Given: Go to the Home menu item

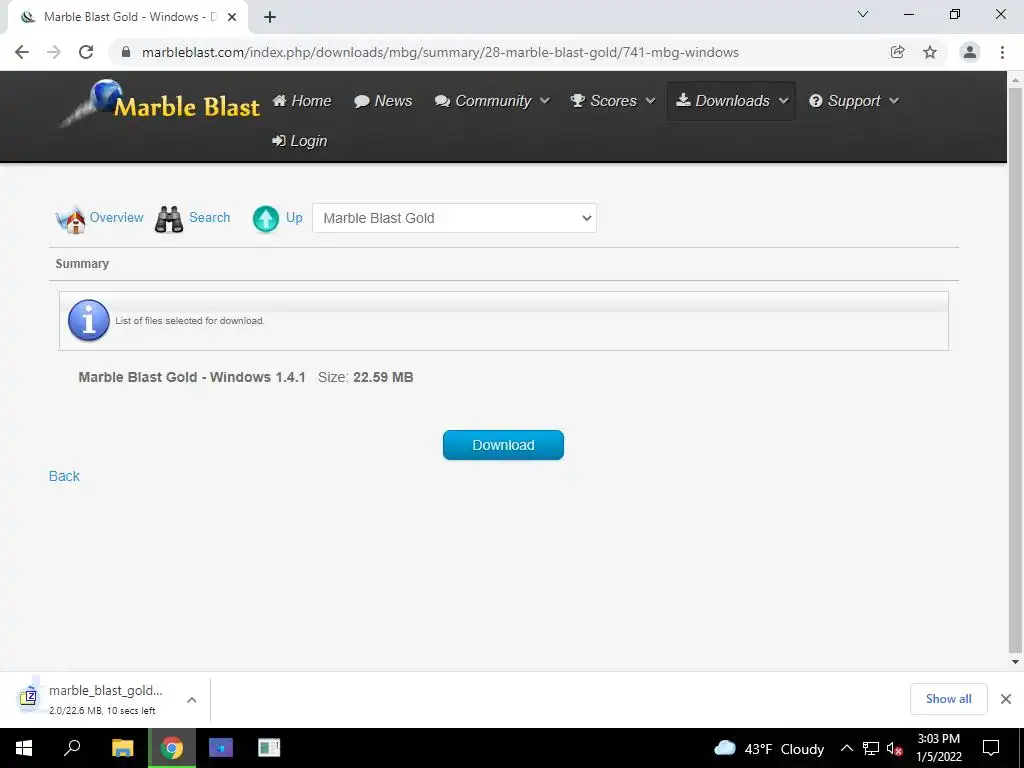Looking at the screenshot, I should tap(302, 101).
